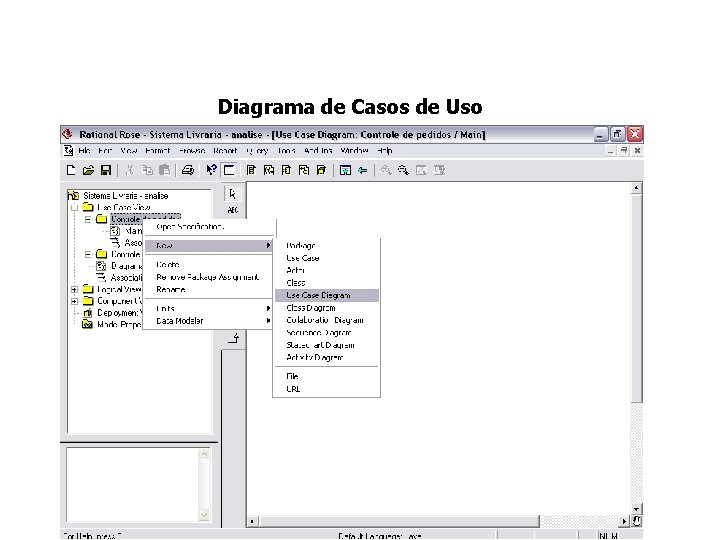Screen dimensions: 720x540
Task: Select the Model Properties tree item
Action: 118,325
